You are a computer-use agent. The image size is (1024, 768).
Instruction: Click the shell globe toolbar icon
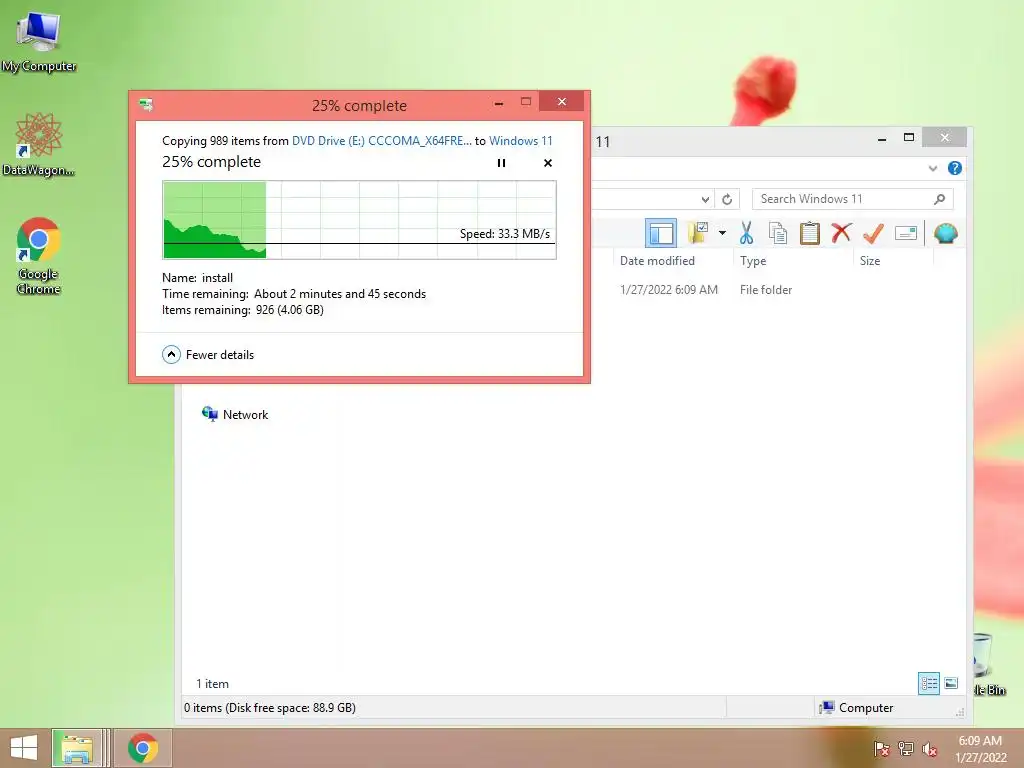pos(946,233)
